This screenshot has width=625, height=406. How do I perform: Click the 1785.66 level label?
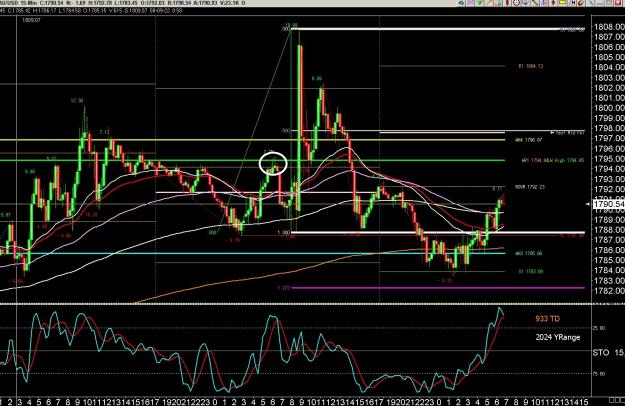[x=529, y=253]
